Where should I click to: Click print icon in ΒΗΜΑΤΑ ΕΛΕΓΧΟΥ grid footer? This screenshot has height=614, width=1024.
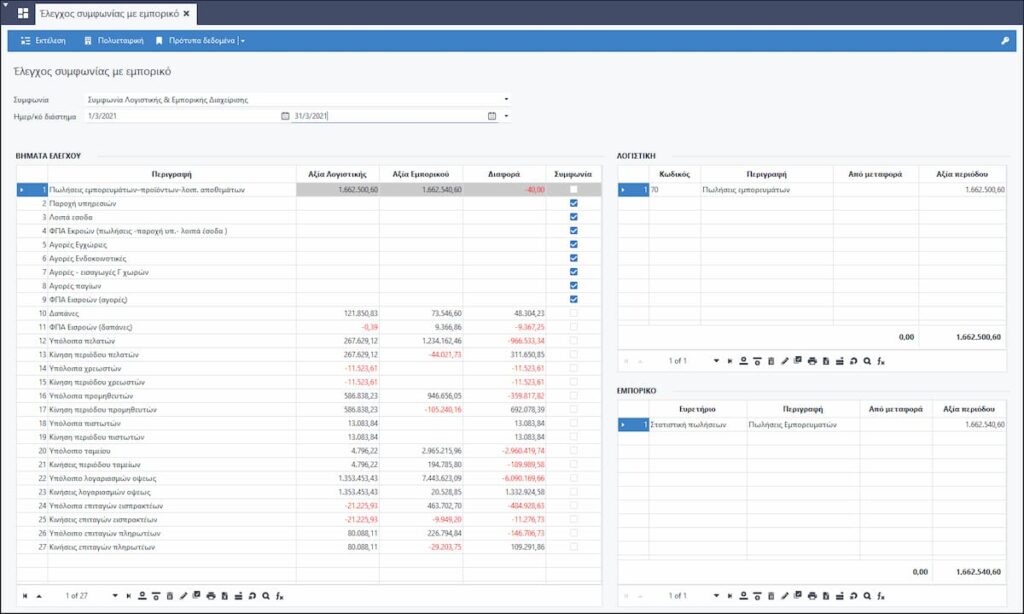pyautogui.click(x=210, y=596)
